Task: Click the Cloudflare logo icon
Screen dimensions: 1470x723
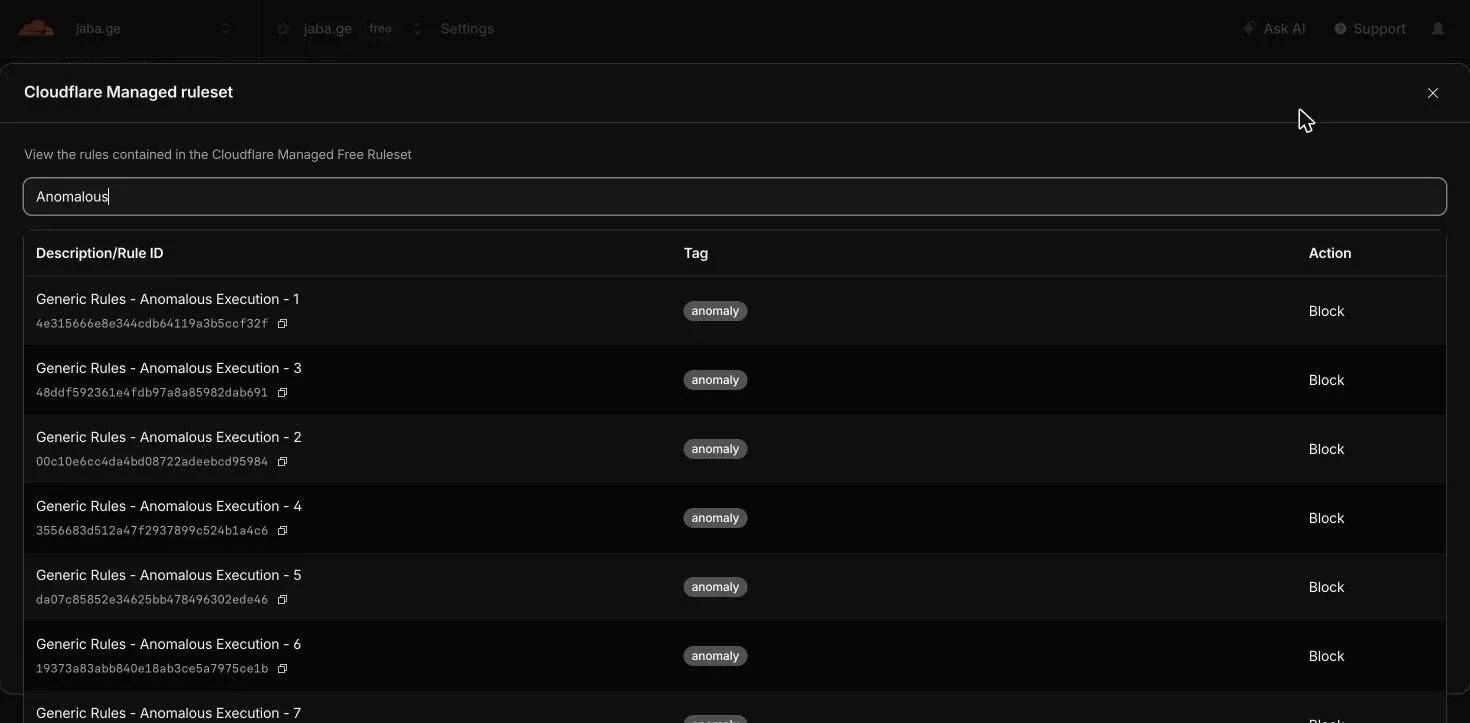Action: pyautogui.click(x=36, y=29)
